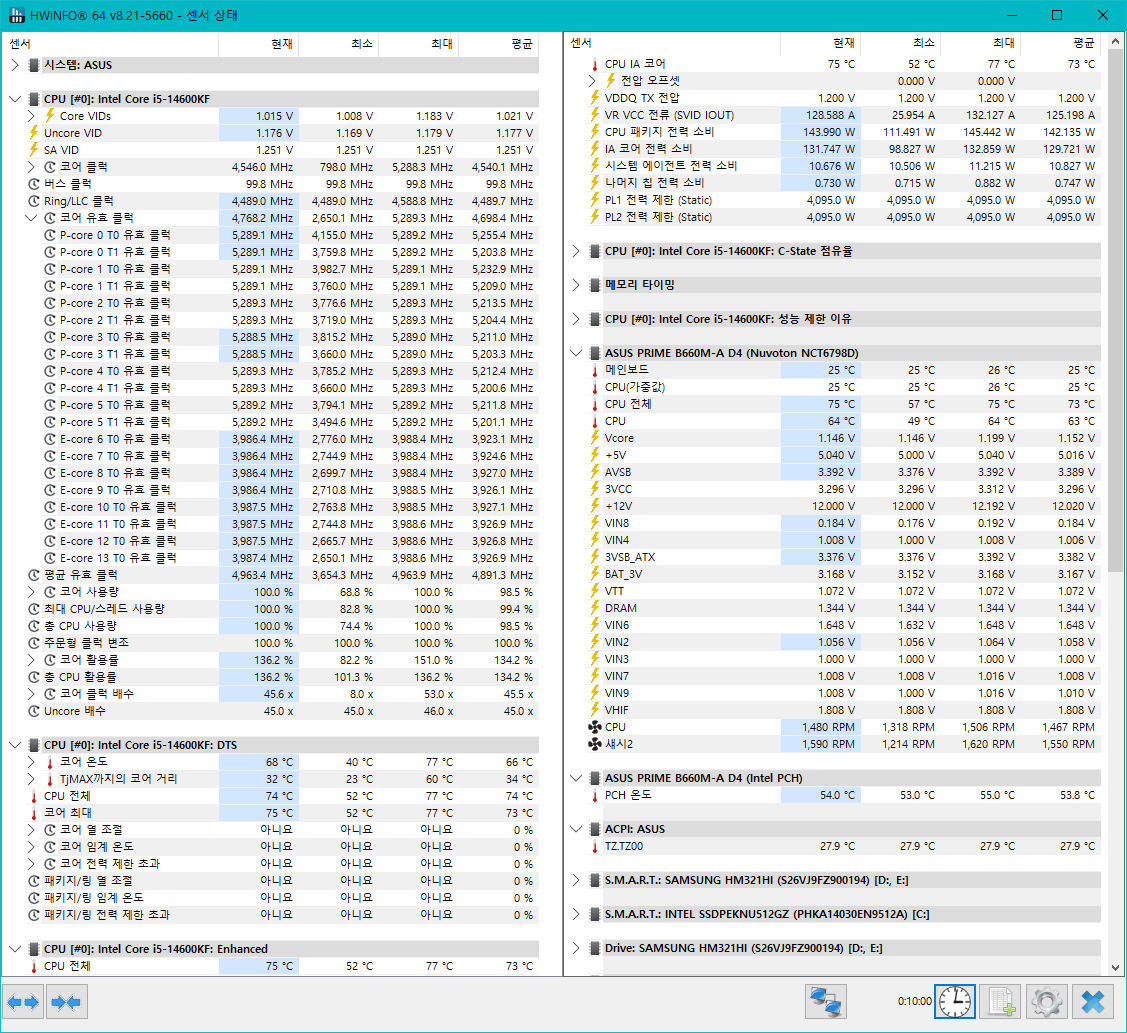This screenshot has width=1127, height=1033.
Task: Collapse ASUS PRIME B660M-A D4 Nuvoton section
Action: [576, 353]
